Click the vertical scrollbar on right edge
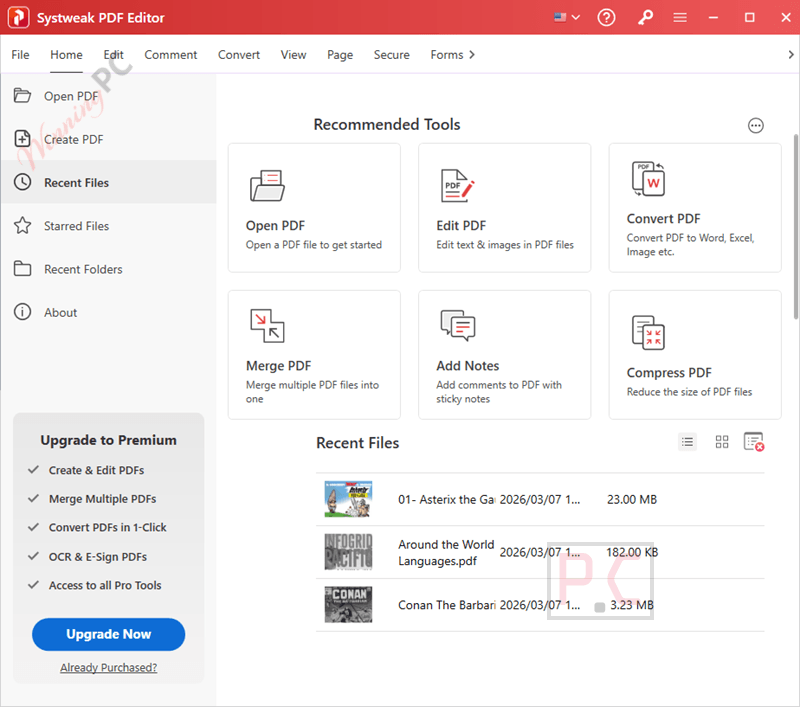800x707 pixels. coord(796,227)
